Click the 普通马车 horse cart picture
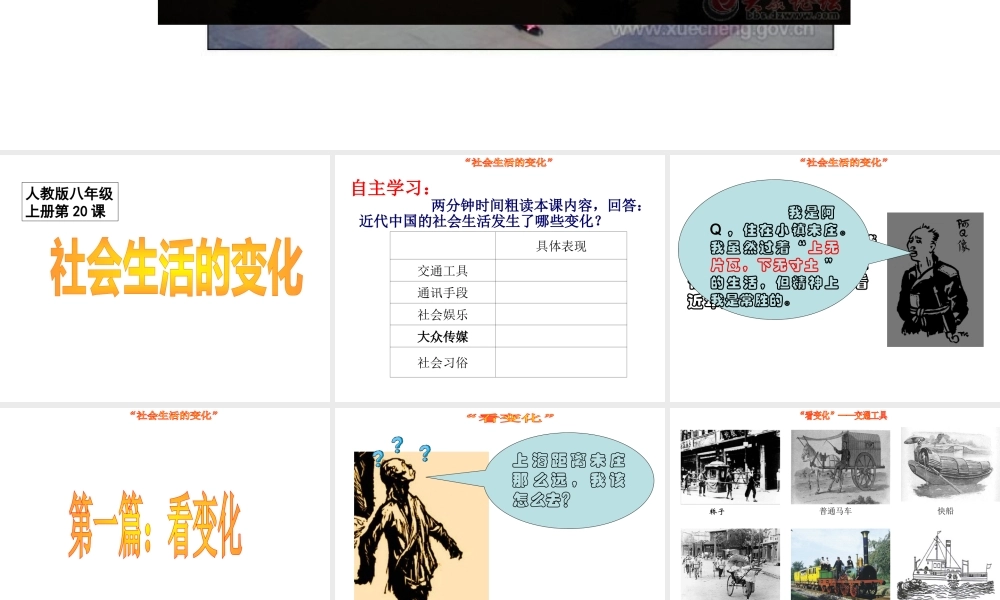This screenshot has width=1000, height=600. [840, 467]
